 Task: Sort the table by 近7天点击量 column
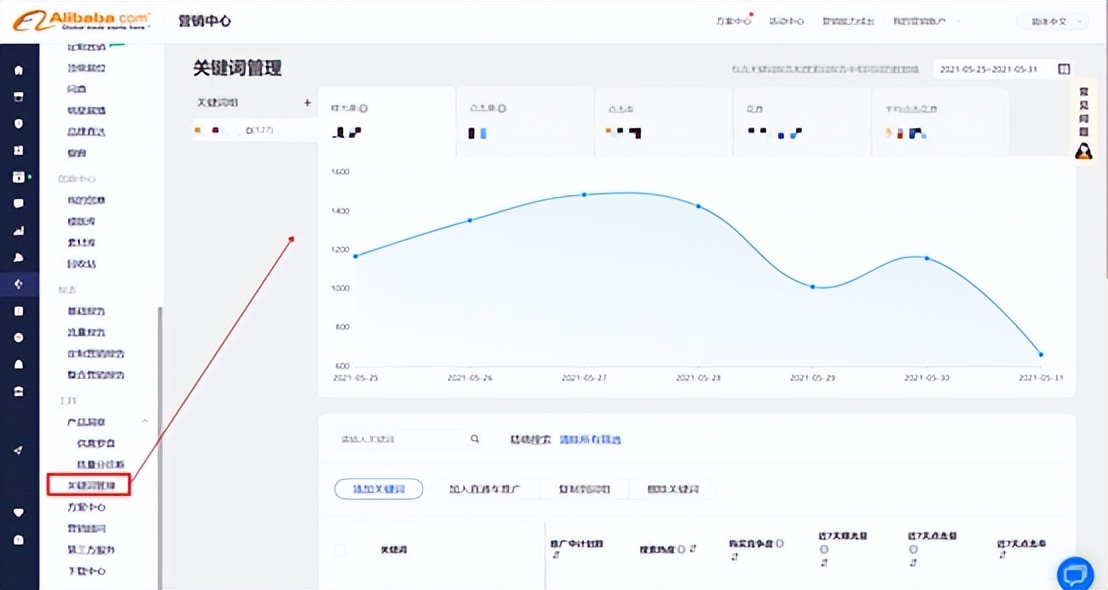(x=913, y=562)
